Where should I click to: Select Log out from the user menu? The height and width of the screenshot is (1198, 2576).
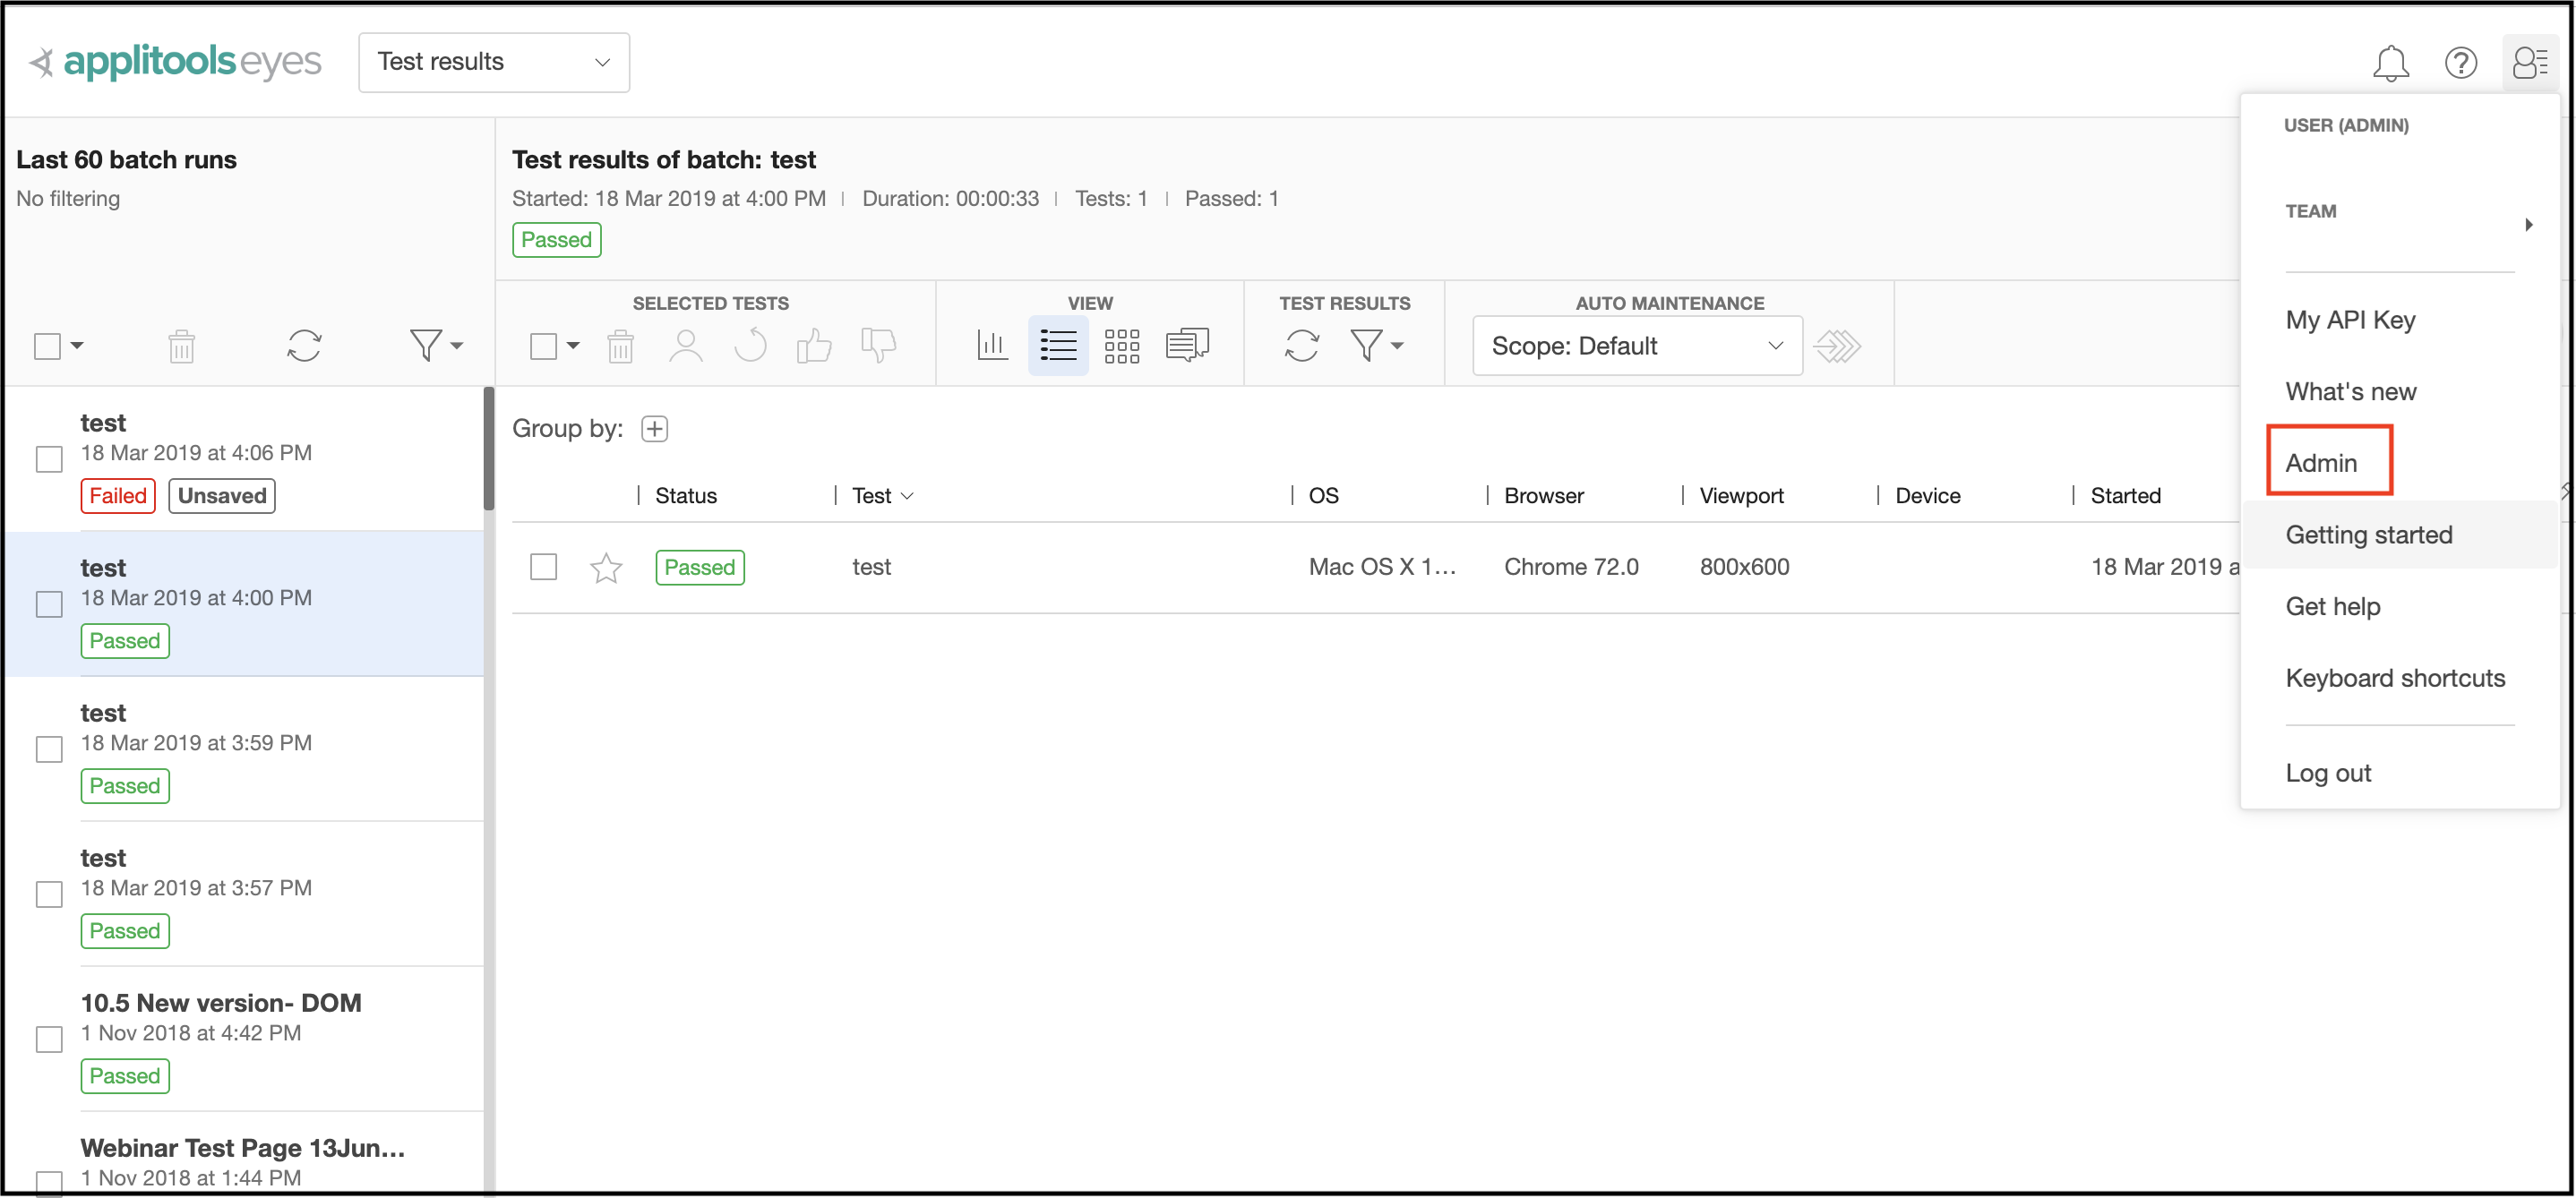tap(2329, 772)
